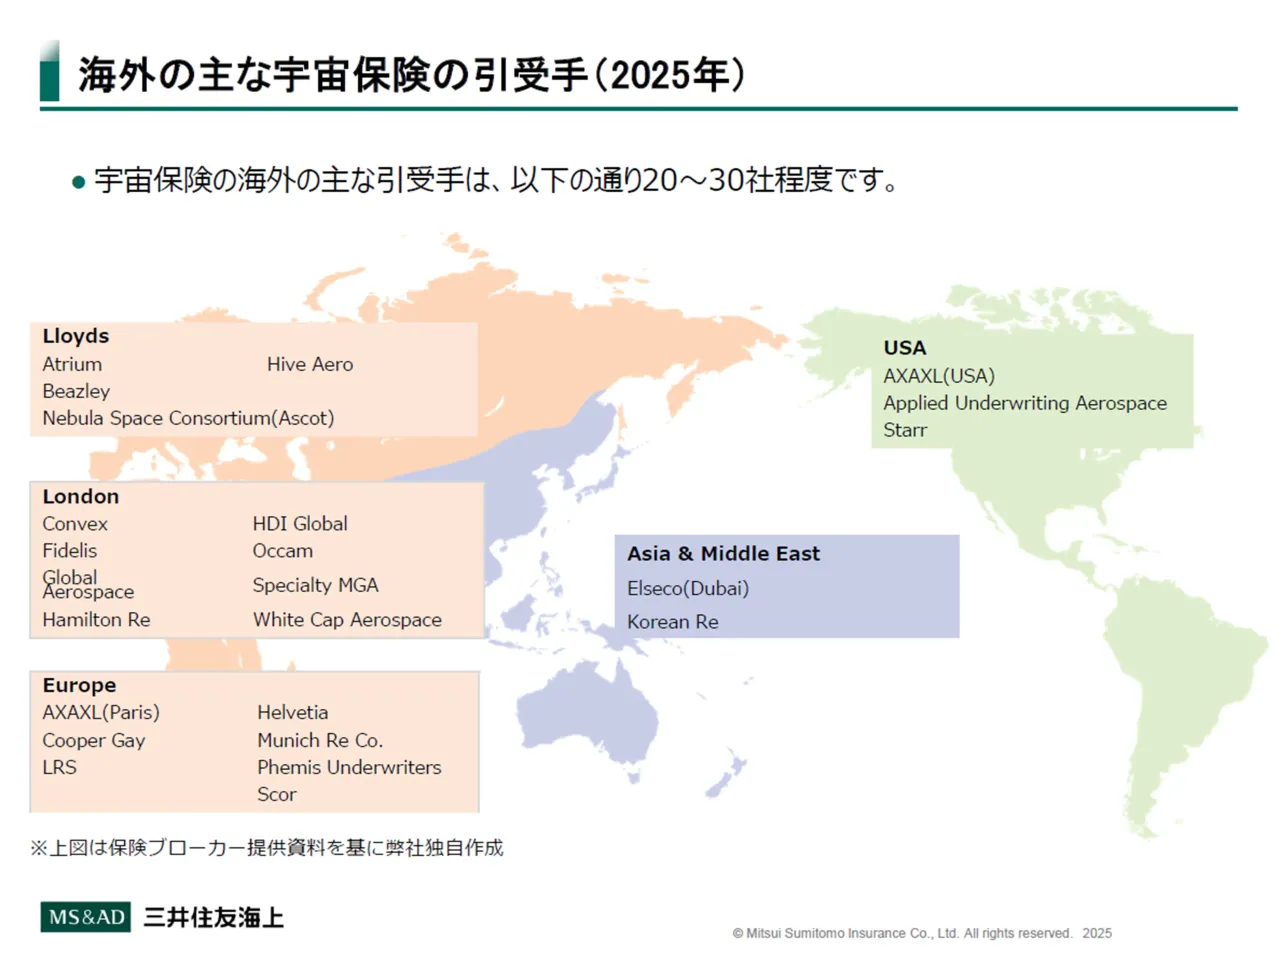Click Hamilton Re in the London box
Viewport: 1280px width, 954px height.
point(96,620)
